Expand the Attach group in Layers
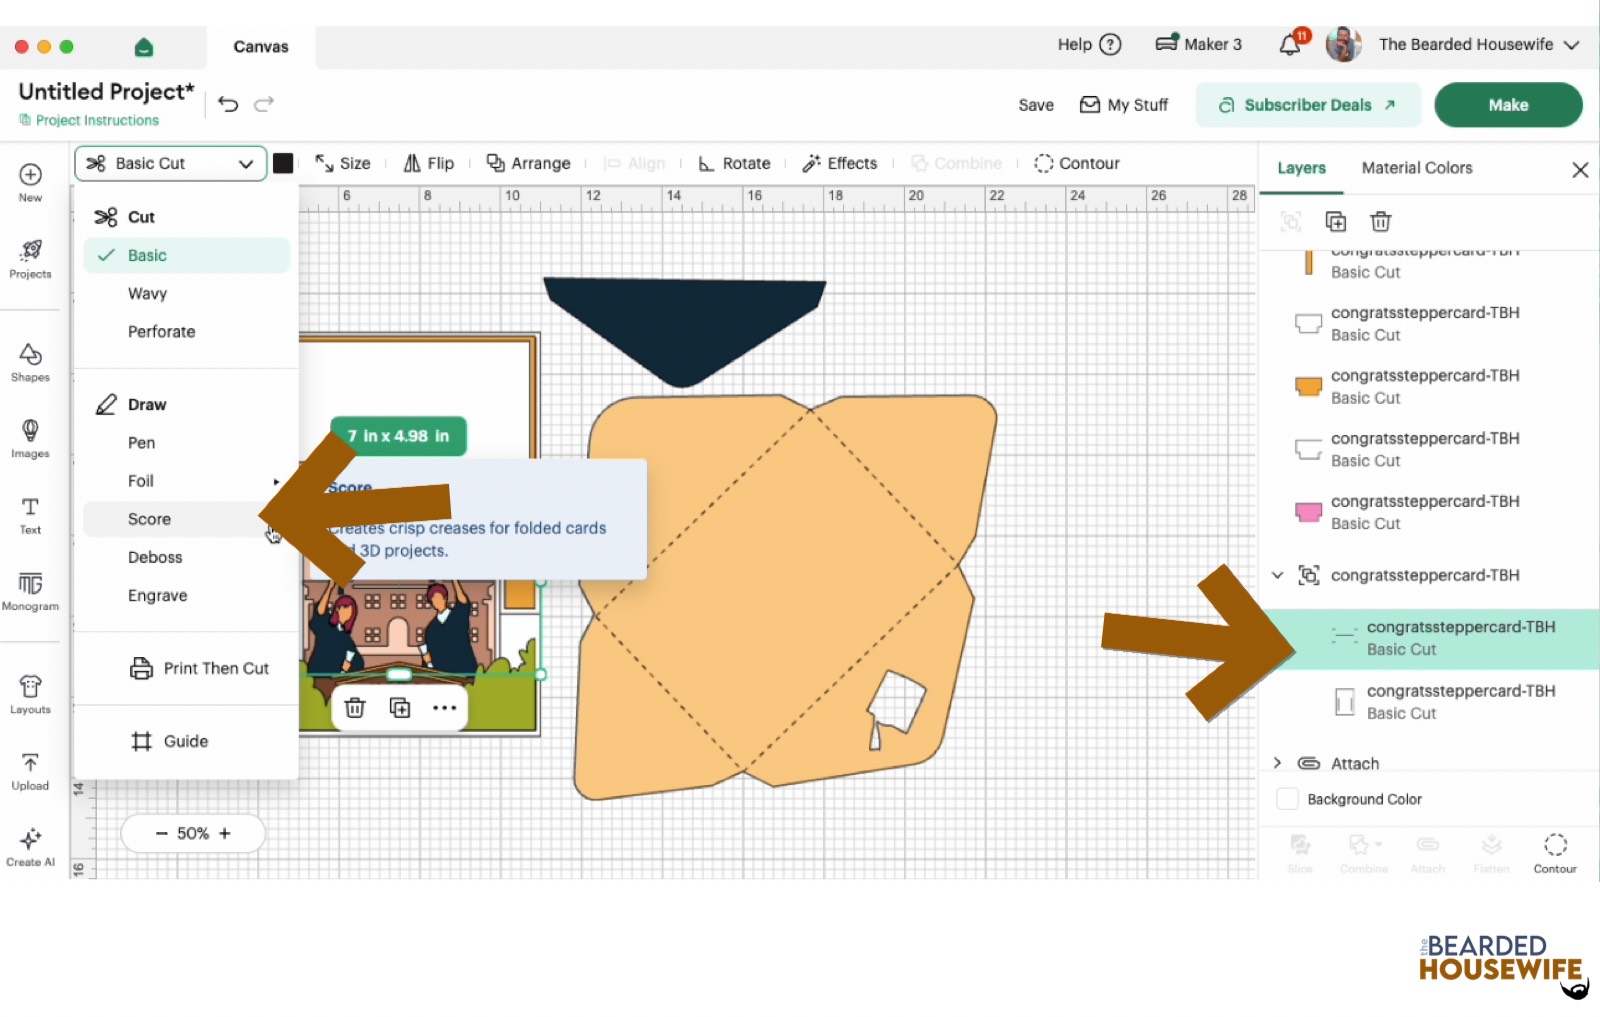This screenshot has height=1017, width=1600. pyautogui.click(x=1277, y=763)
